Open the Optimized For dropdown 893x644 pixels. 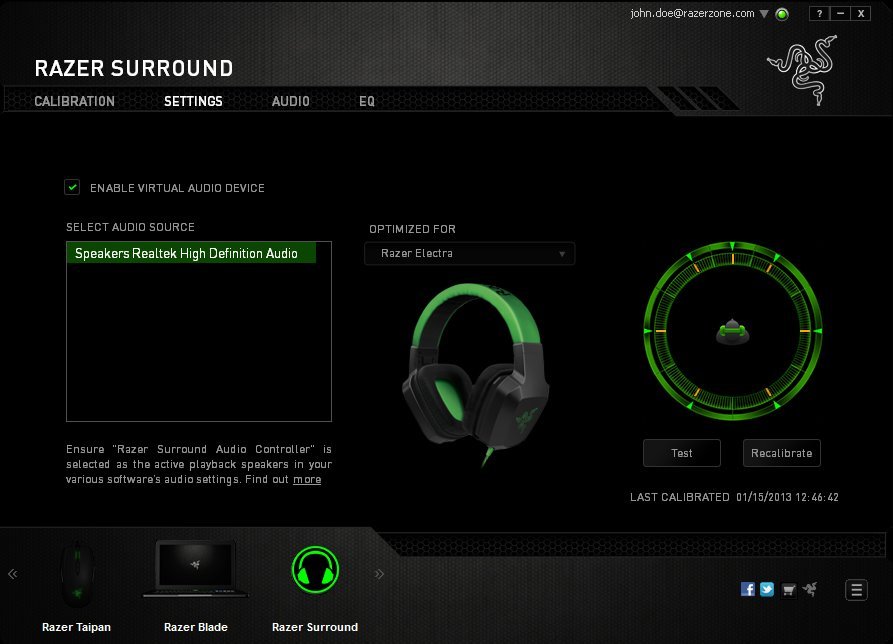click(x=469, y=253)
